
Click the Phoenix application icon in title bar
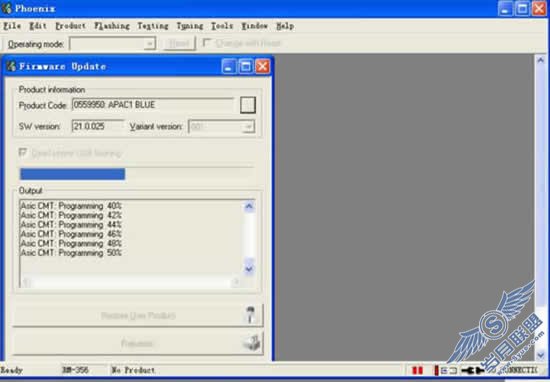7,8
